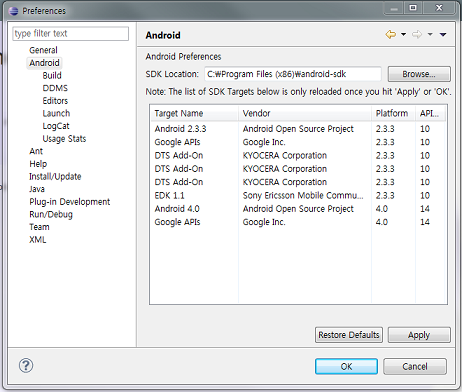
Task: Select Android in preferences tree
Action: (44, 63)
